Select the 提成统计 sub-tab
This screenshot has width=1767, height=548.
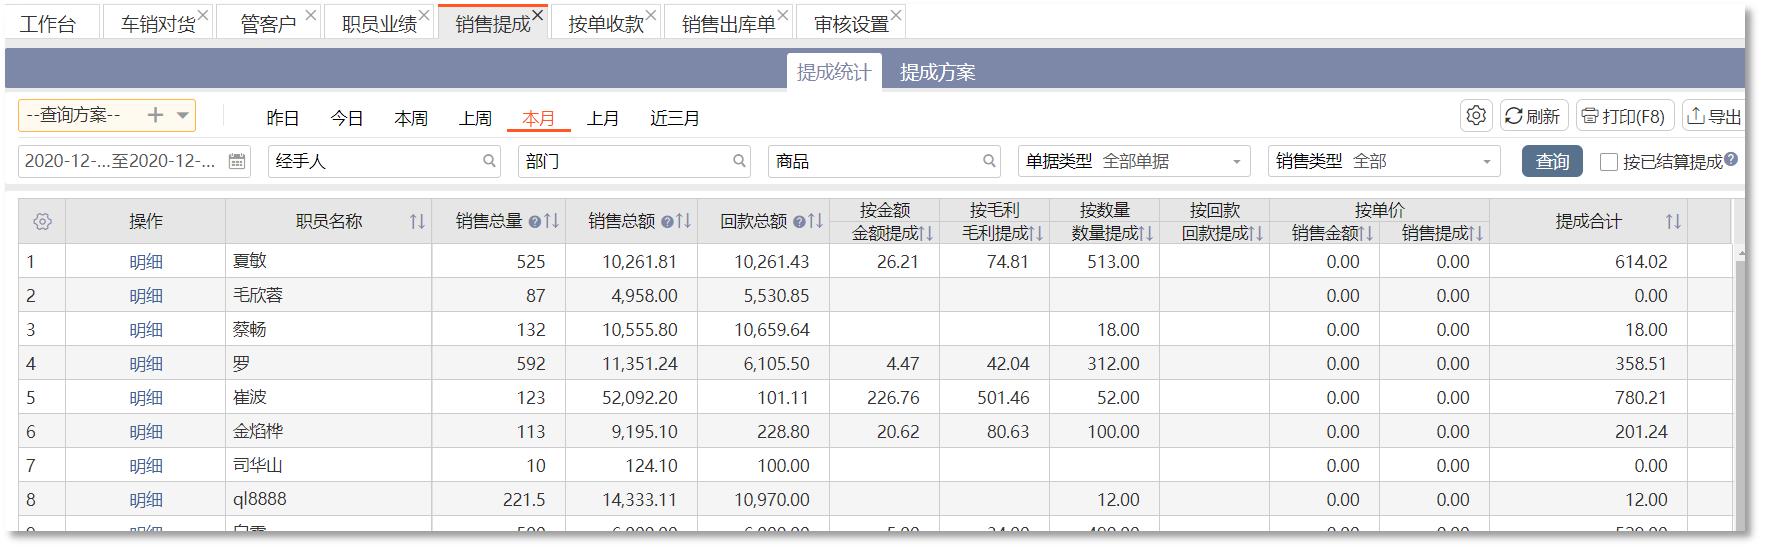pos(833,72)
